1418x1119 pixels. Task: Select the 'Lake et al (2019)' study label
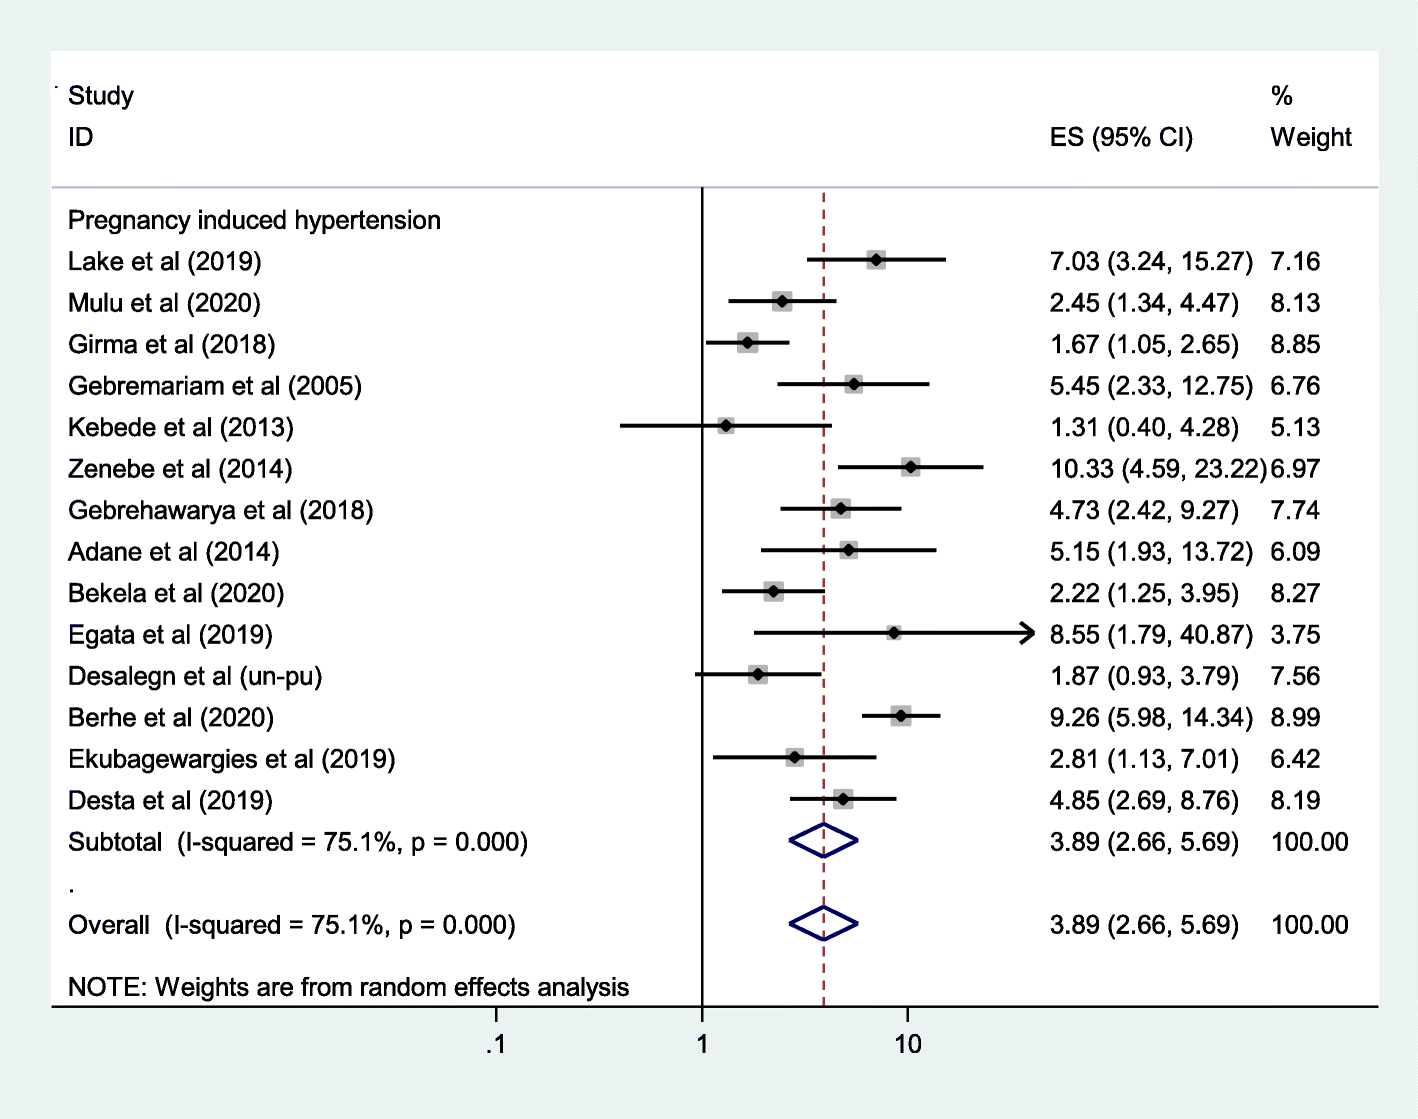tap(165, 262)
